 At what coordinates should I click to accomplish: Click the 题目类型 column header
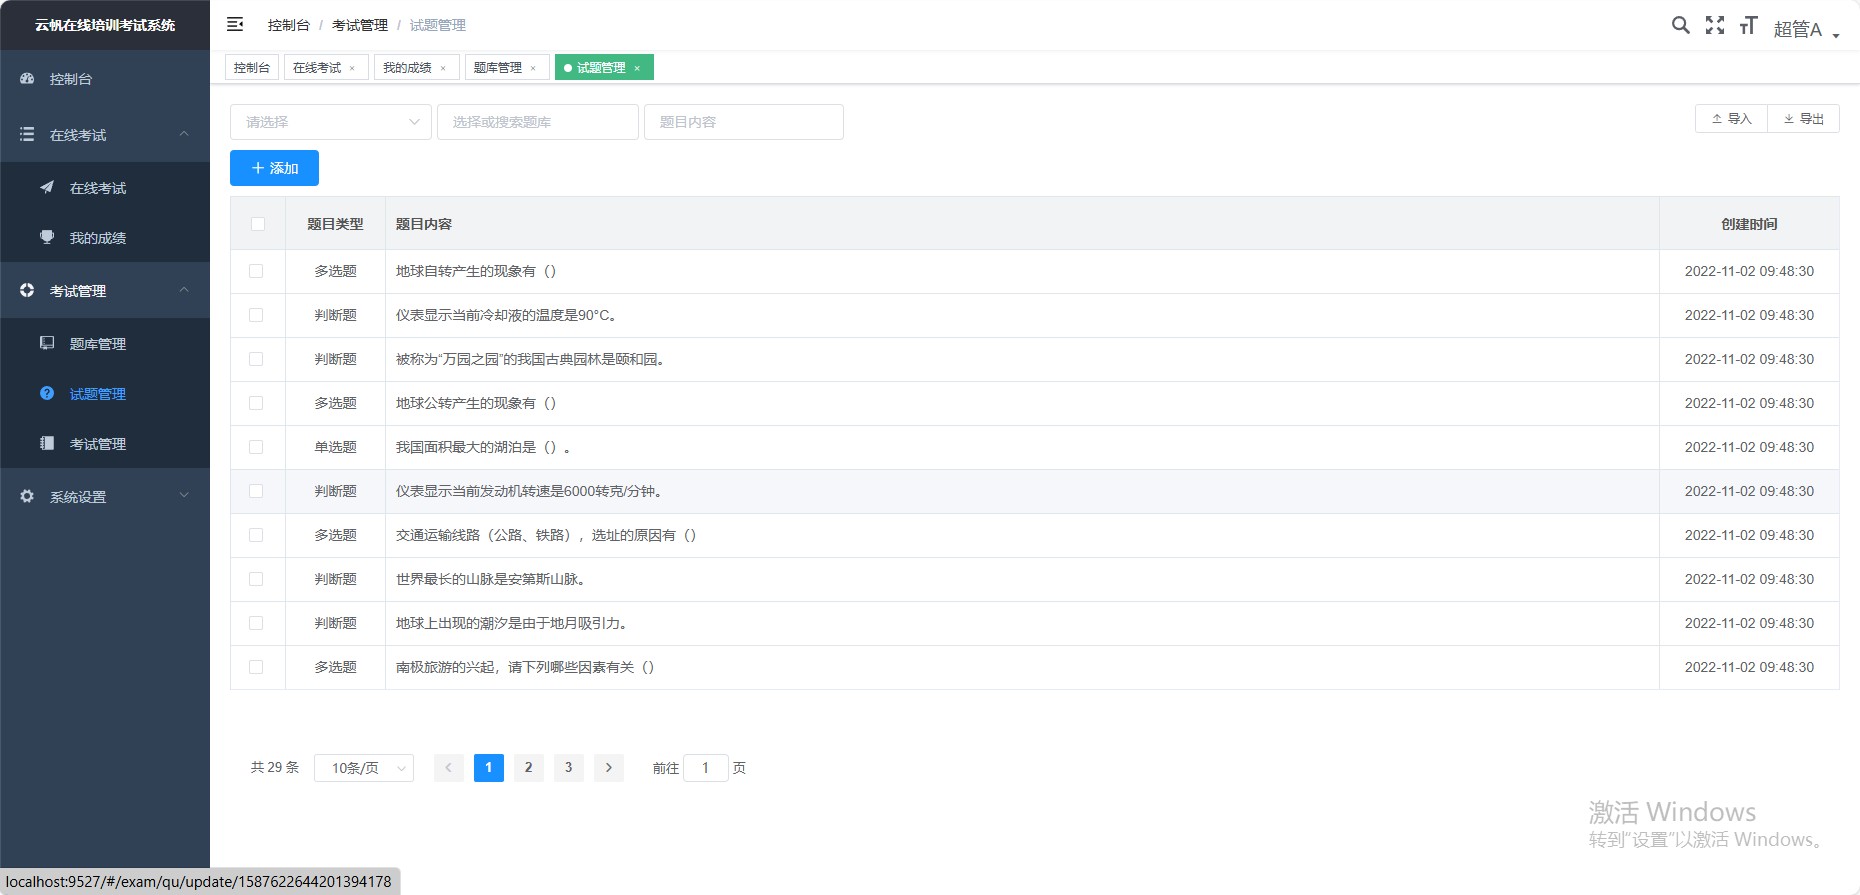click(335, 224)
